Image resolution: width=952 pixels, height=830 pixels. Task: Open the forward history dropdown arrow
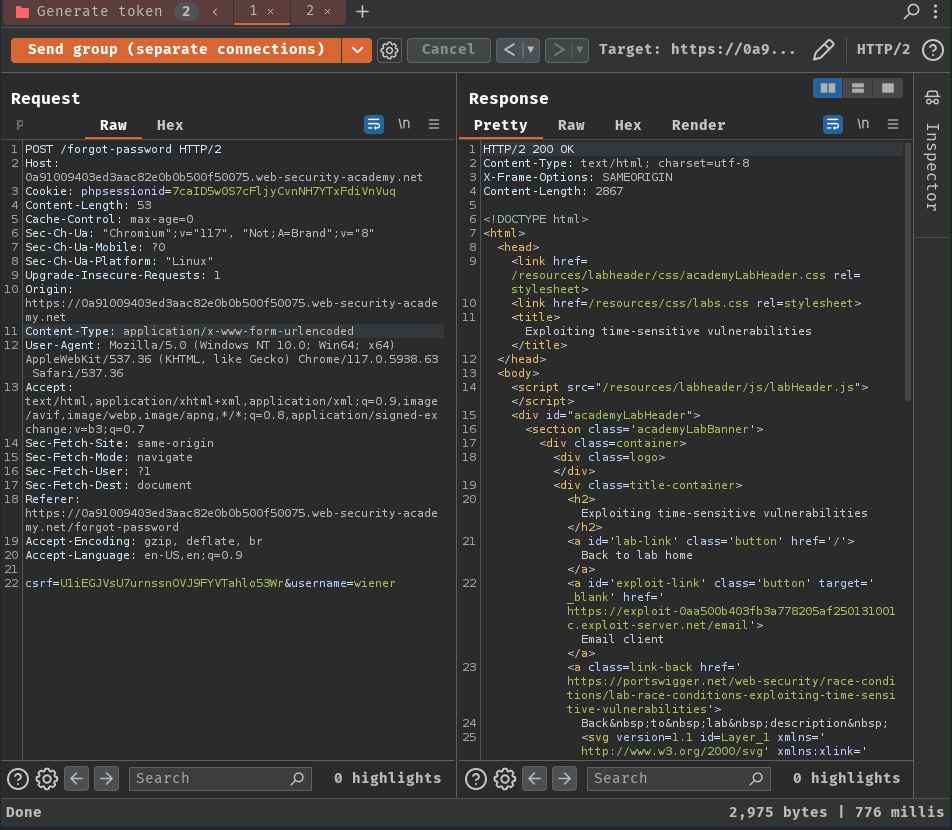click(580, 50)
